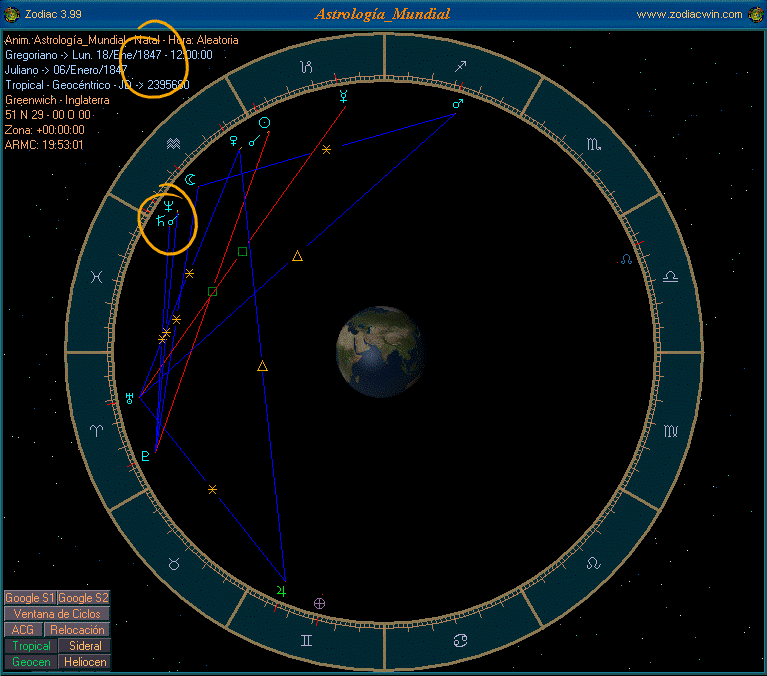Select the Uranus glyph near Aries

(x=129, y=397)
